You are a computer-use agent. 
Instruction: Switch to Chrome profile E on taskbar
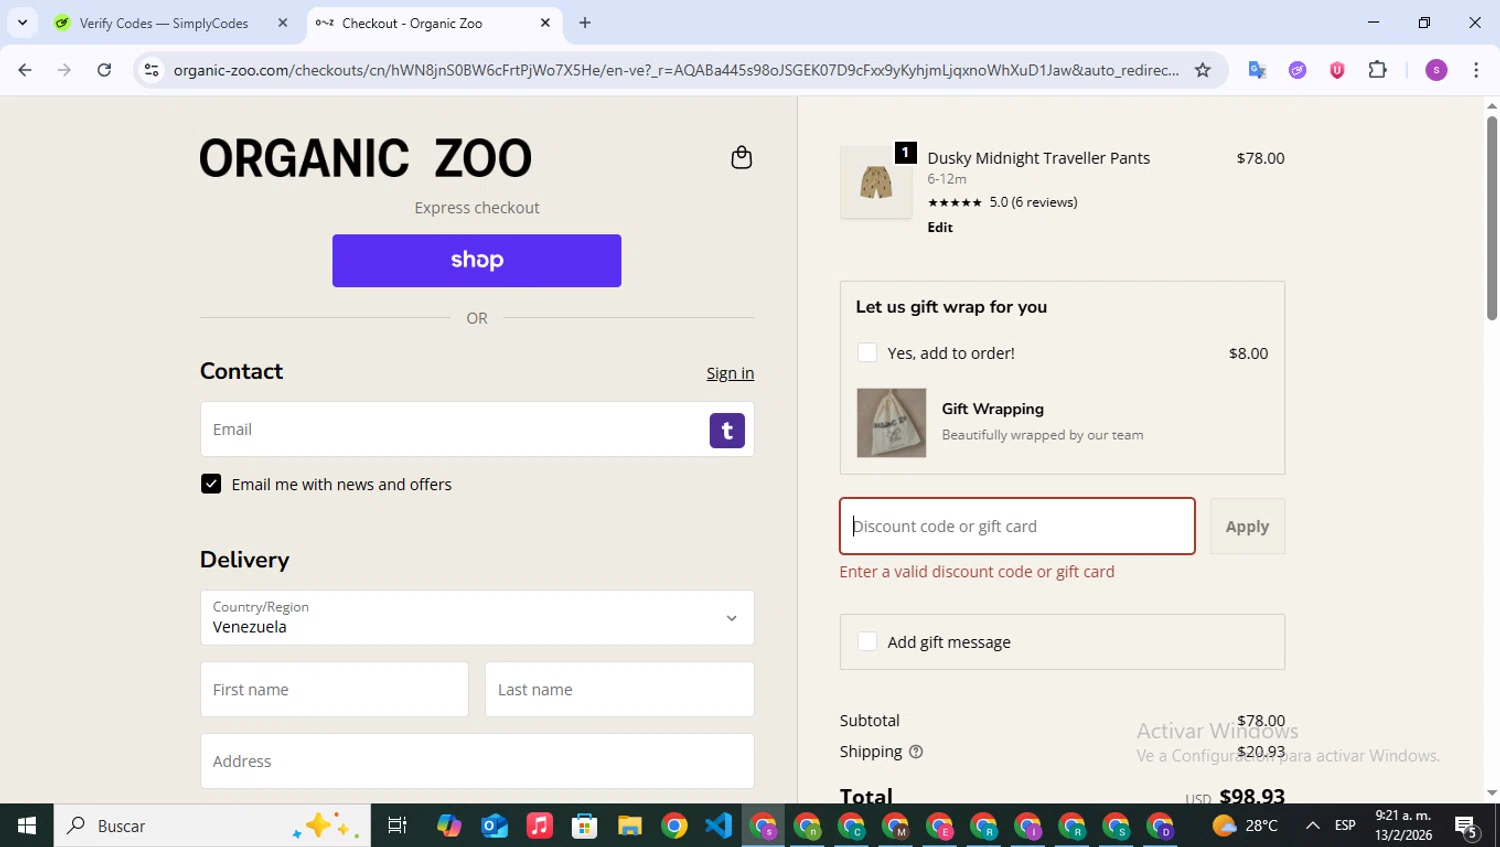pos(940,826)
